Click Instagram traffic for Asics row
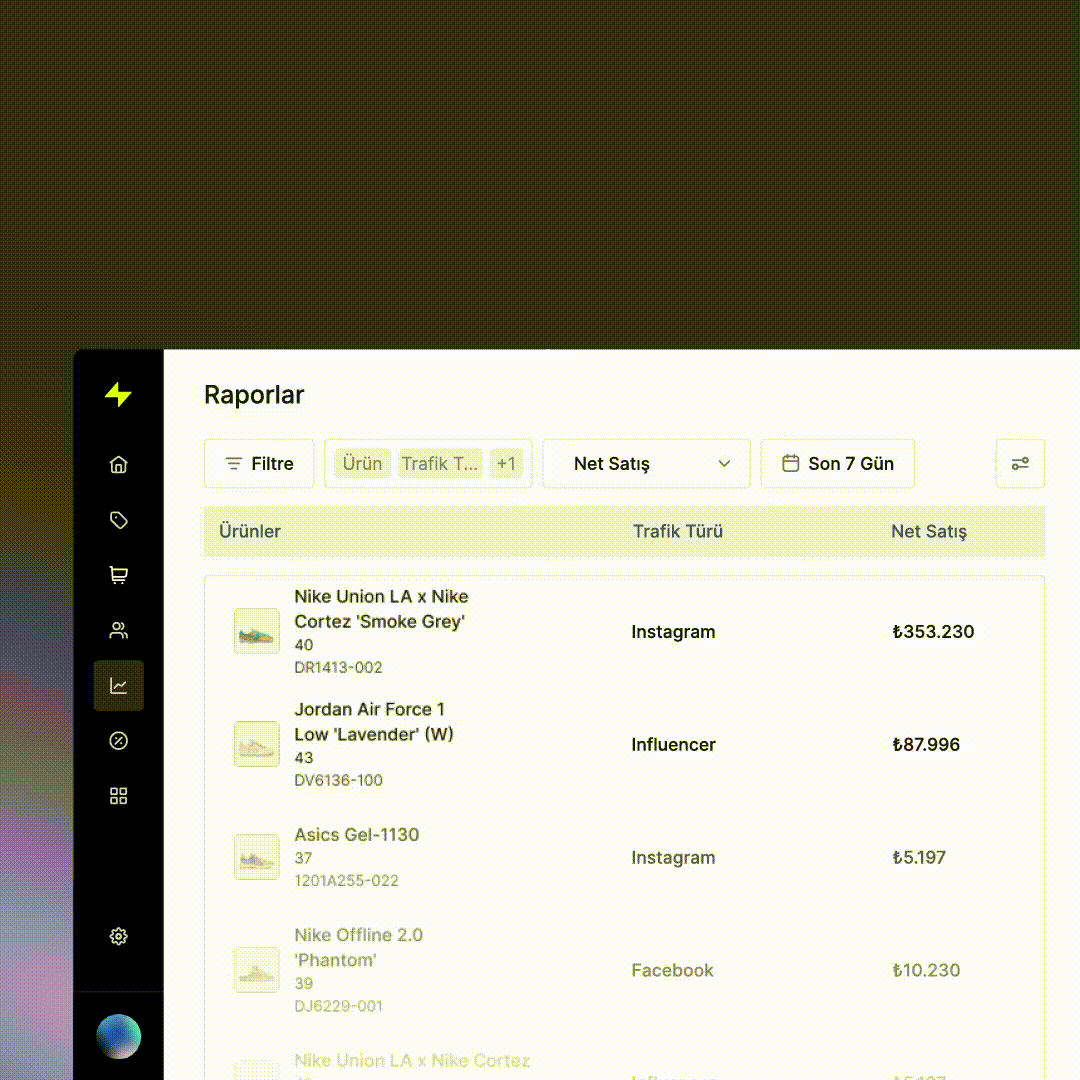This screenshot has height=1080, width=1080. pos(674,858)
